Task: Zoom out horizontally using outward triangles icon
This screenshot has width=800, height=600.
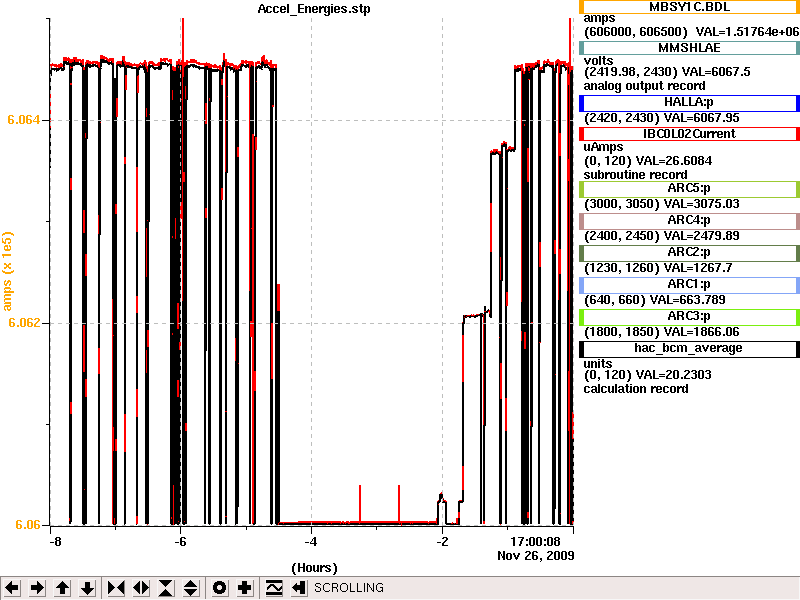Action: [x=141, y=588]
